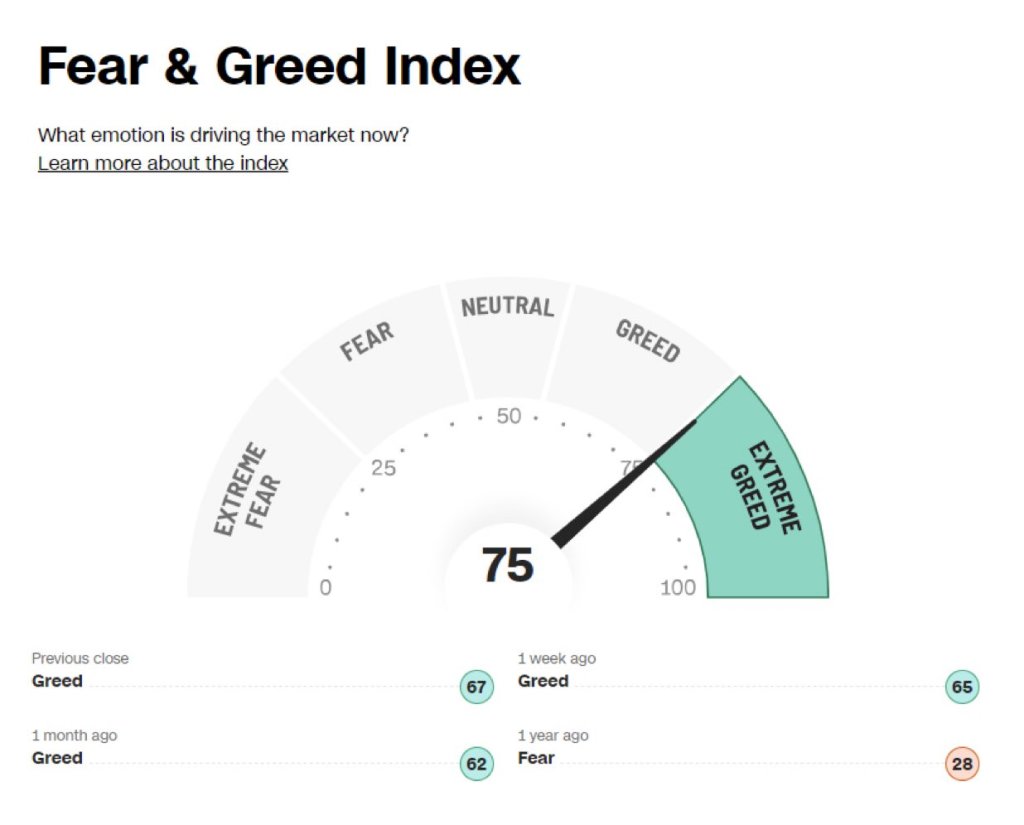Click the 1 month ago badge showing 62
1024x825 pixels.
coord(477,765)
